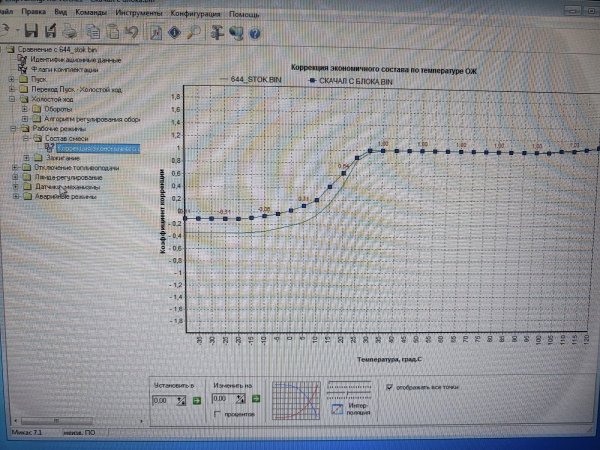Click the blue diamond info icon
This screenshot has height=450, width=600.
tap(173, 32)
